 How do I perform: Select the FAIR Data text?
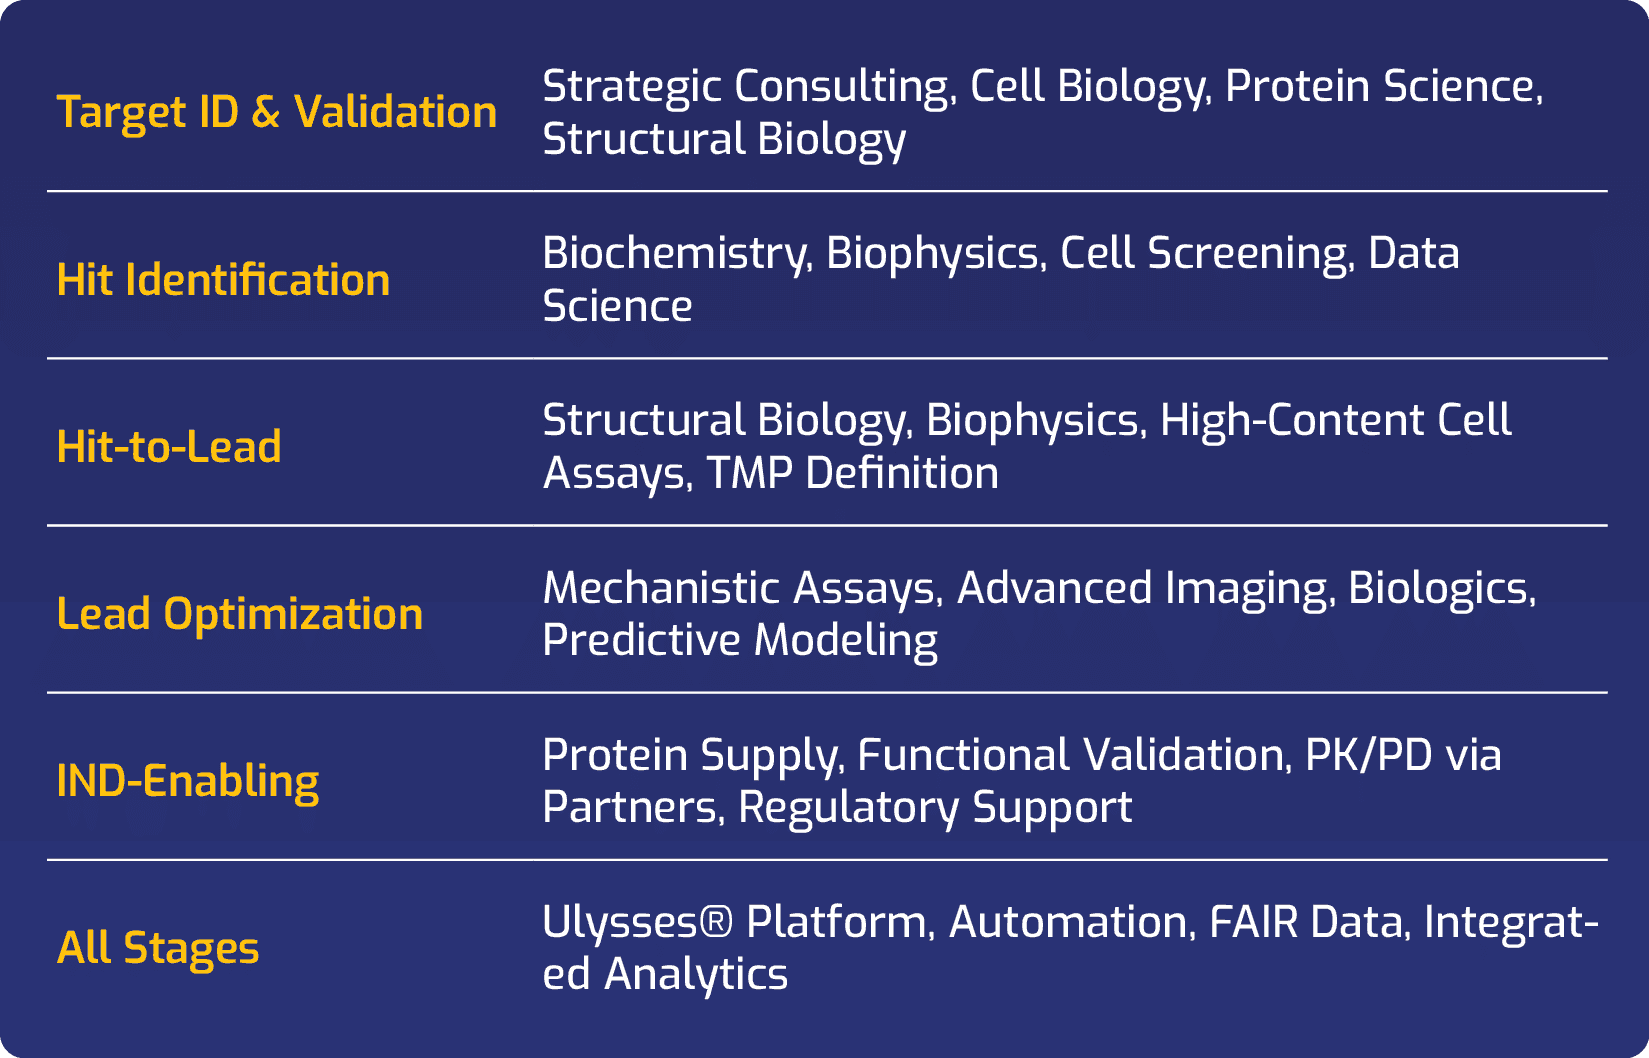coord(1306,922)
